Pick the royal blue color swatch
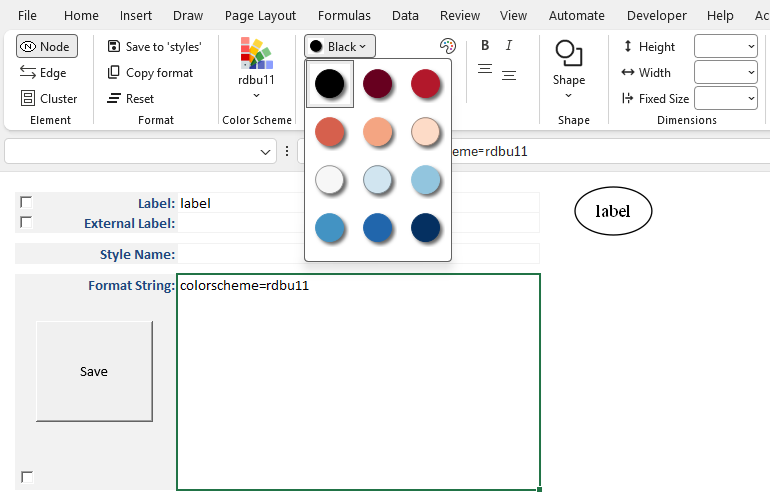Screen dimensions: 770x502 pyautogui.click(x=378, y=228)
